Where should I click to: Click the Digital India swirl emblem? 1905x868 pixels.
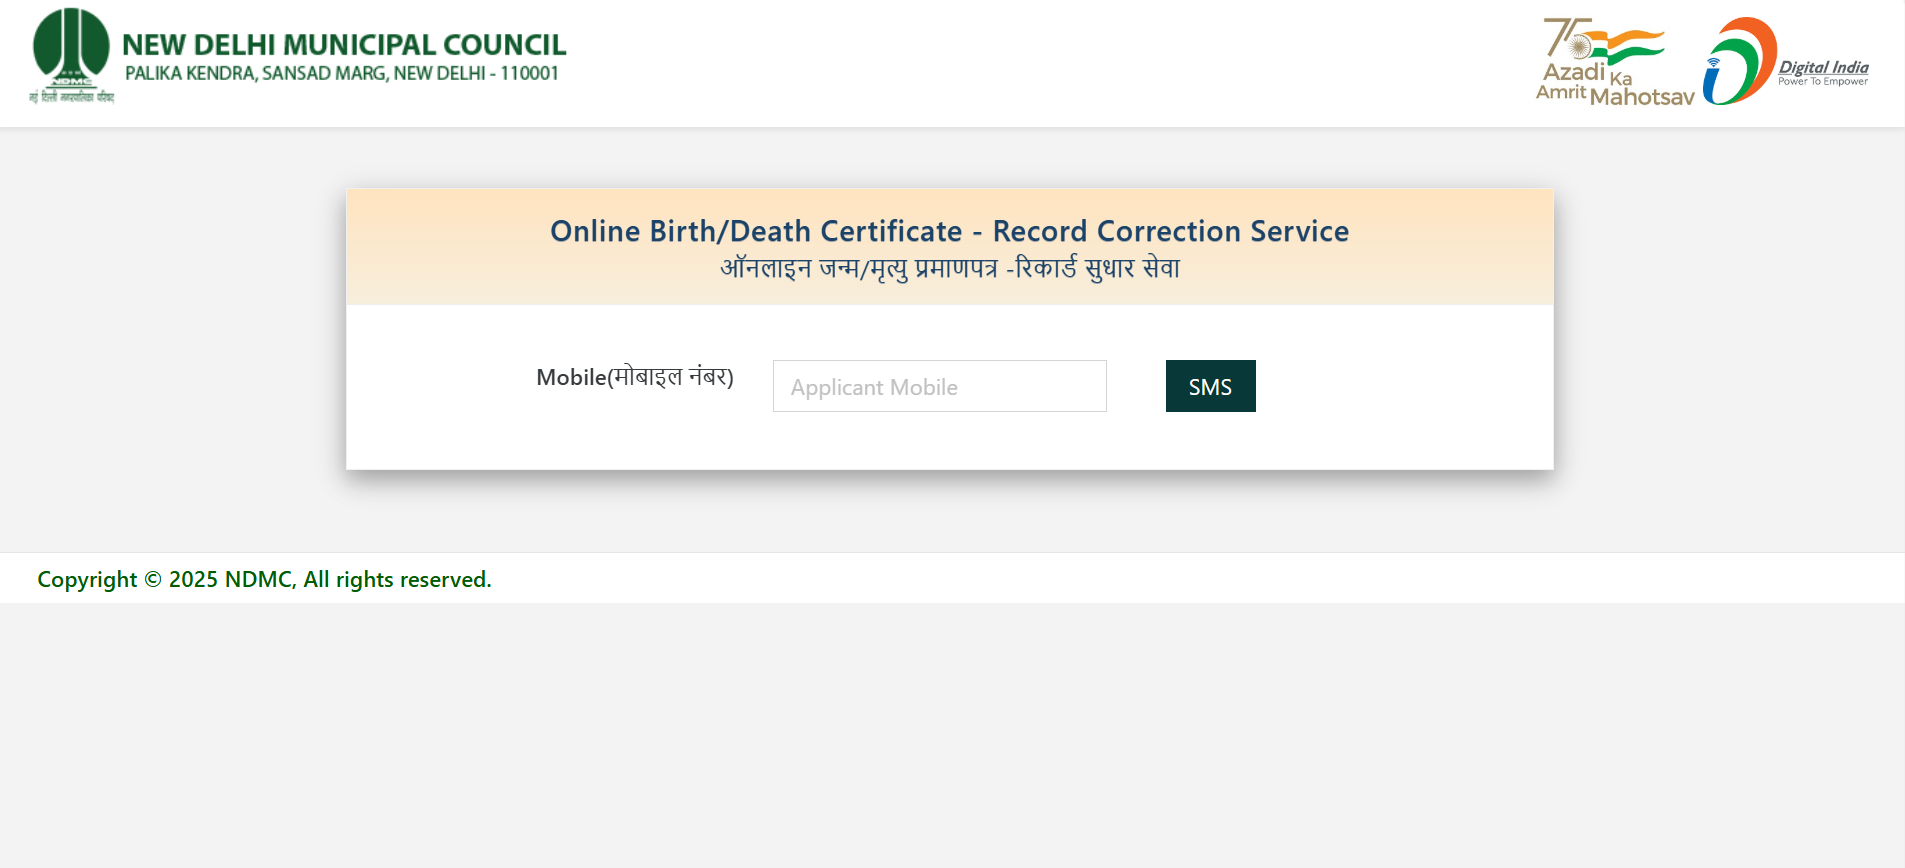1739,61
